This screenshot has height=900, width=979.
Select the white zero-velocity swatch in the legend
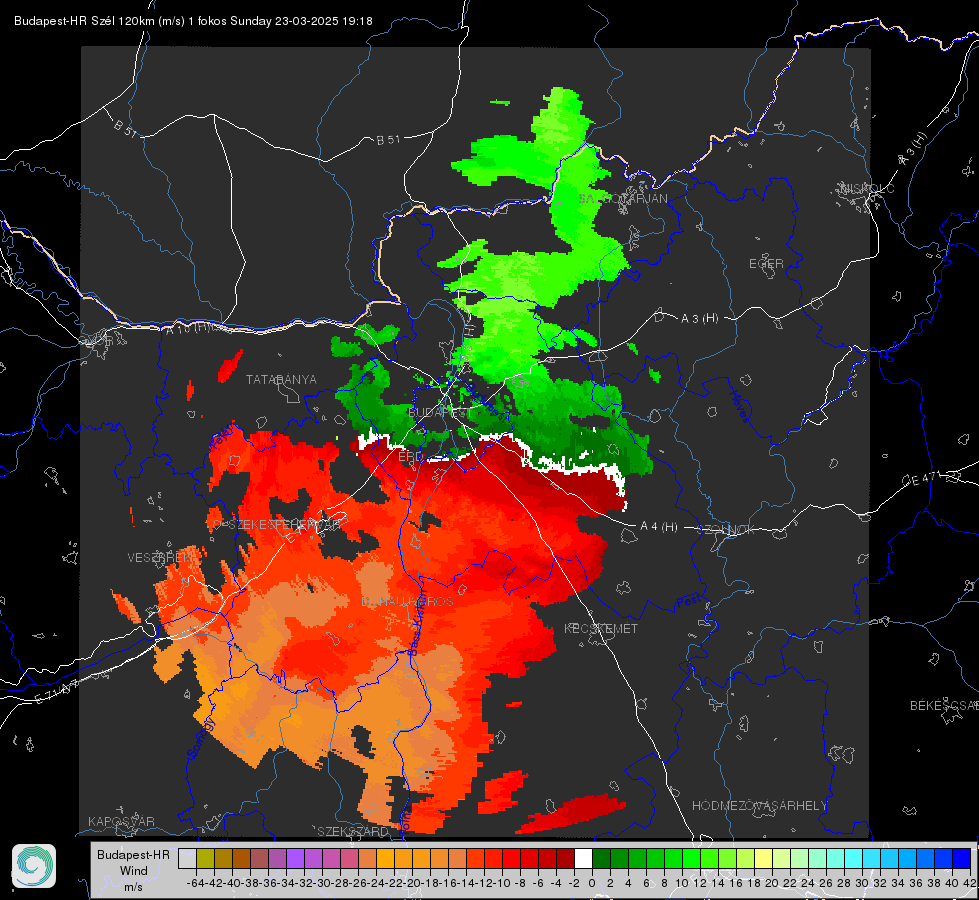(x=583, y=858)
